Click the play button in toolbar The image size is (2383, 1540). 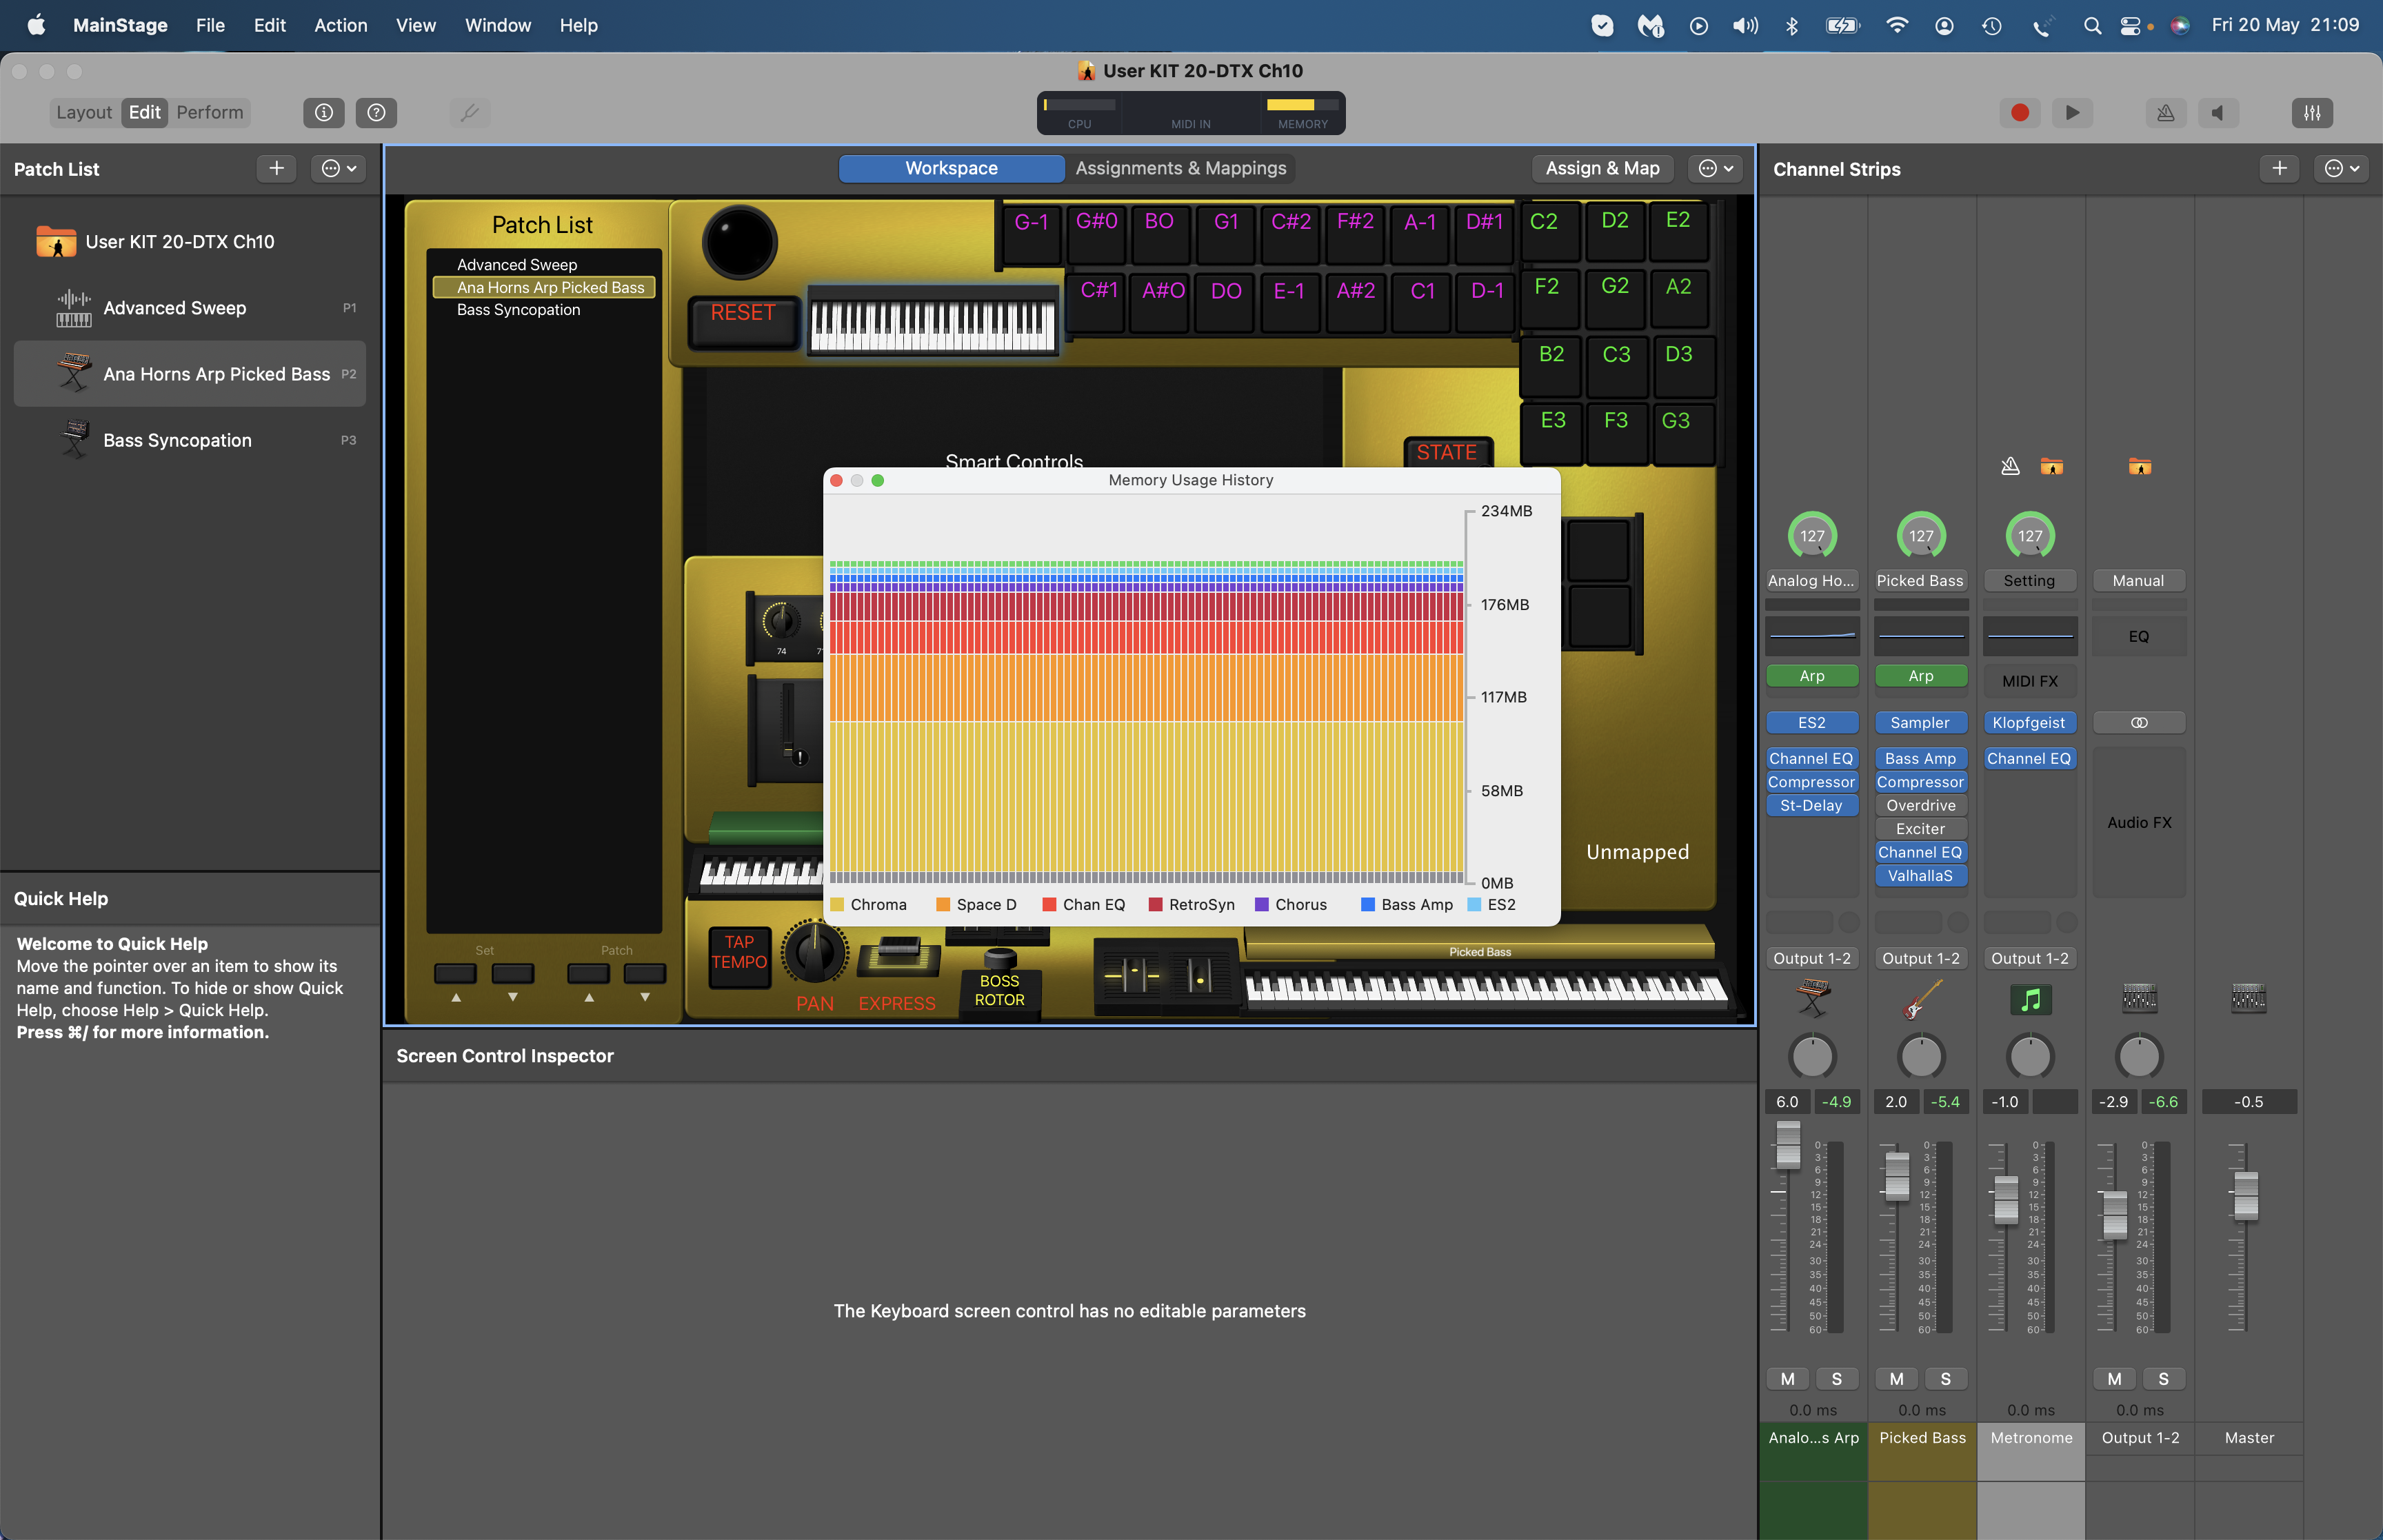[2072, 113]
